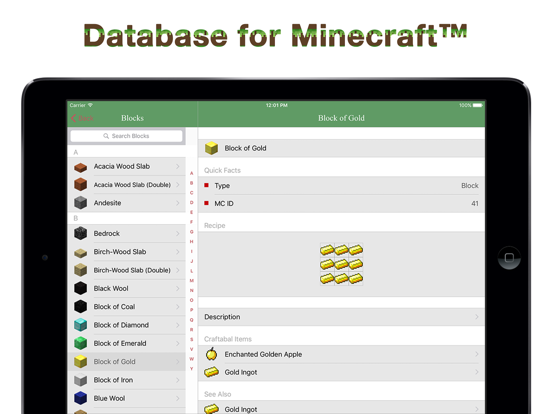Open Birch-Wood Slab (Double) entry
552x414 pixels.
(127, 270)
